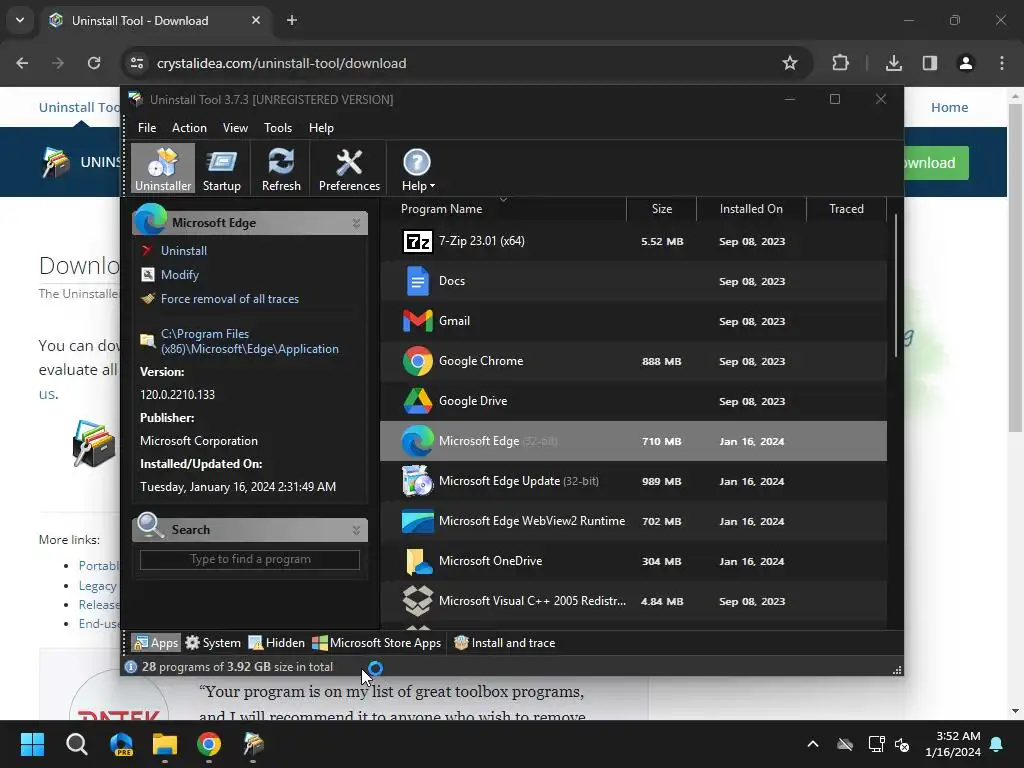Image resolution: width=1024 pixels, height=768 pixels.
Task: Select the Edge WebView2 Runtime icon
Action: 417,521
